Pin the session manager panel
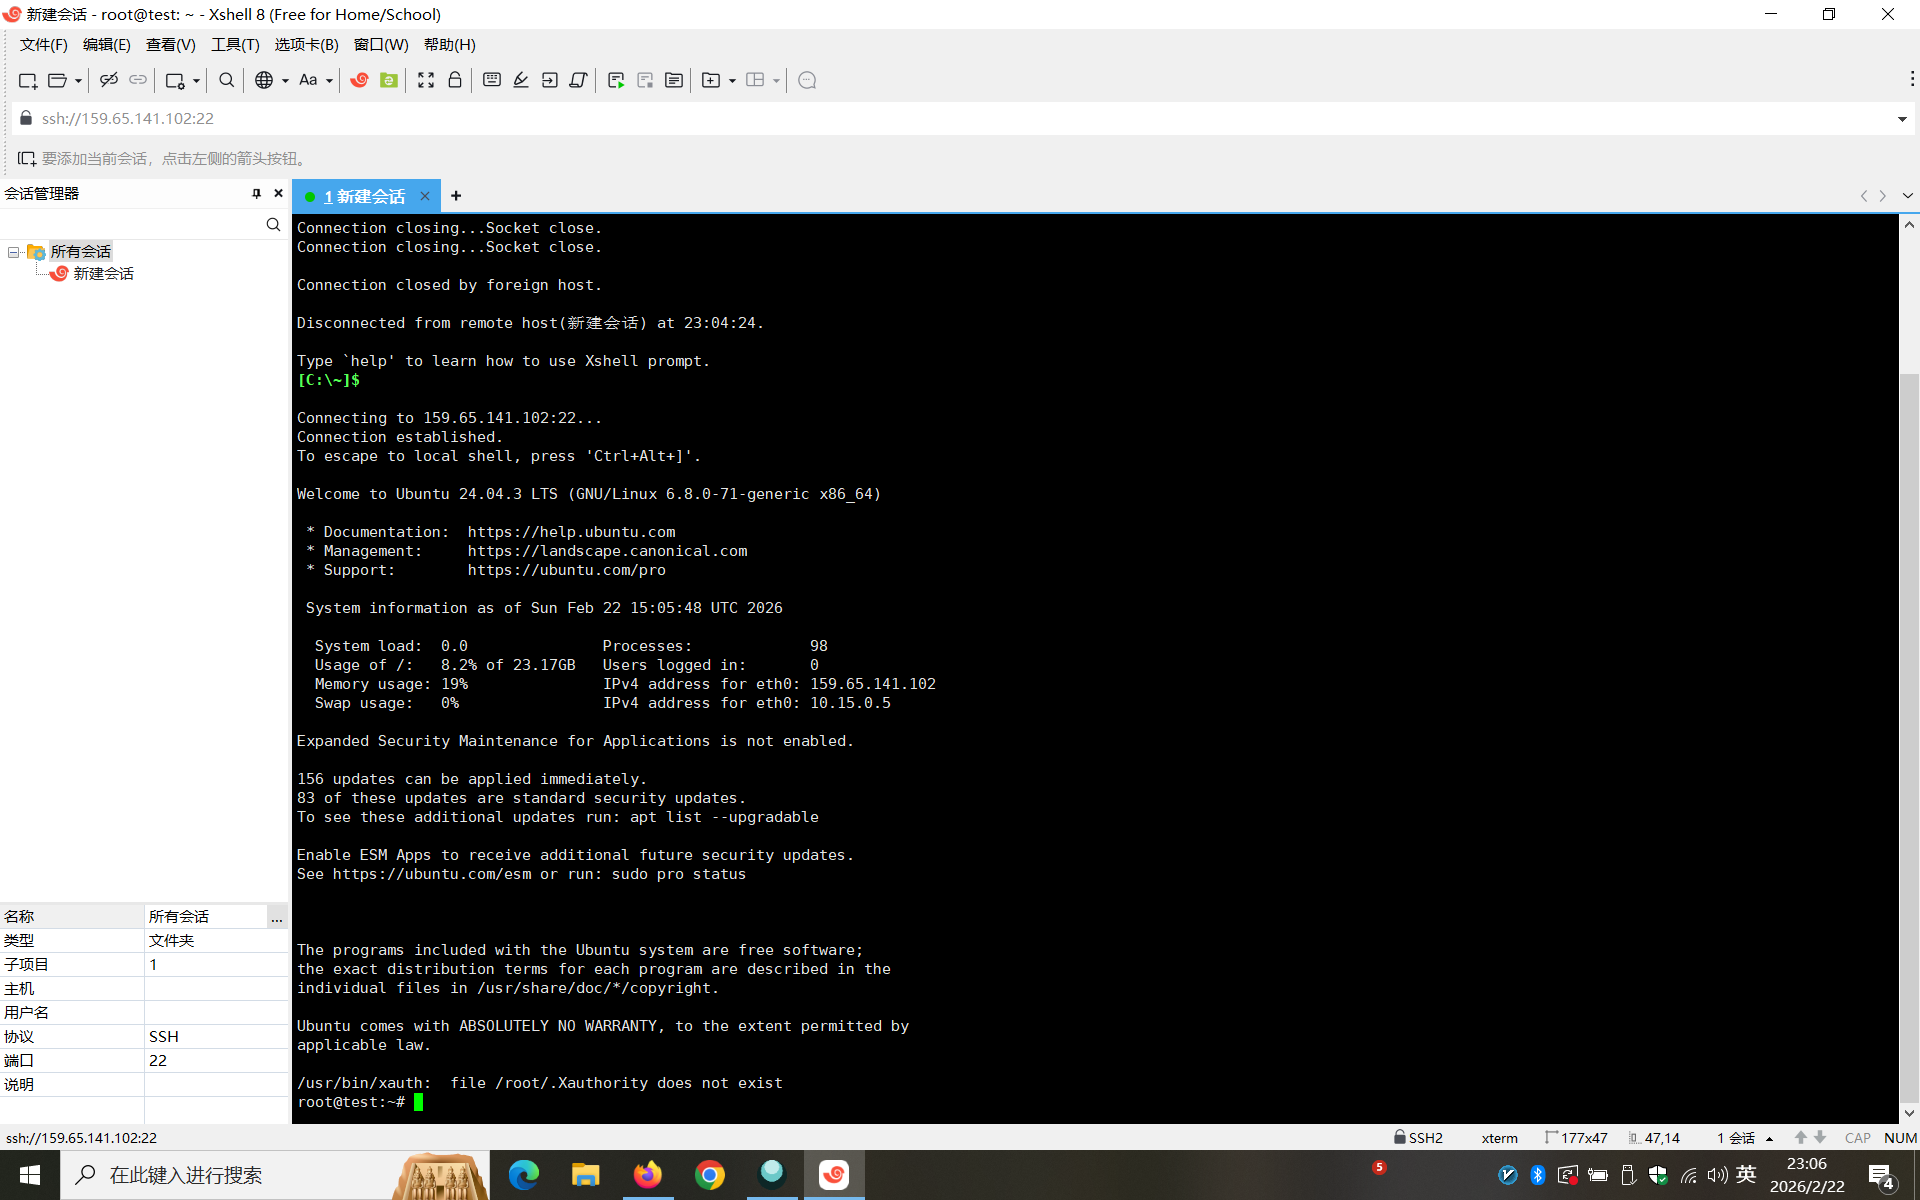The width and height of the screenshot is (1920, 1200). tap(256, 193)
